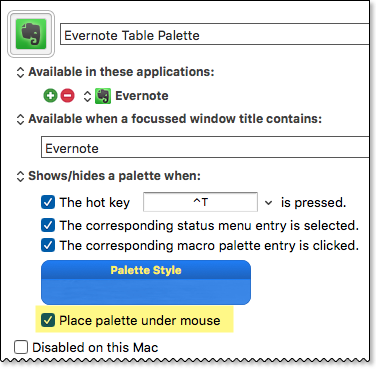Image resolution: width=376 pixels, height=369 pixels.
Task: Click the green plus add application button
Action: 50,96
